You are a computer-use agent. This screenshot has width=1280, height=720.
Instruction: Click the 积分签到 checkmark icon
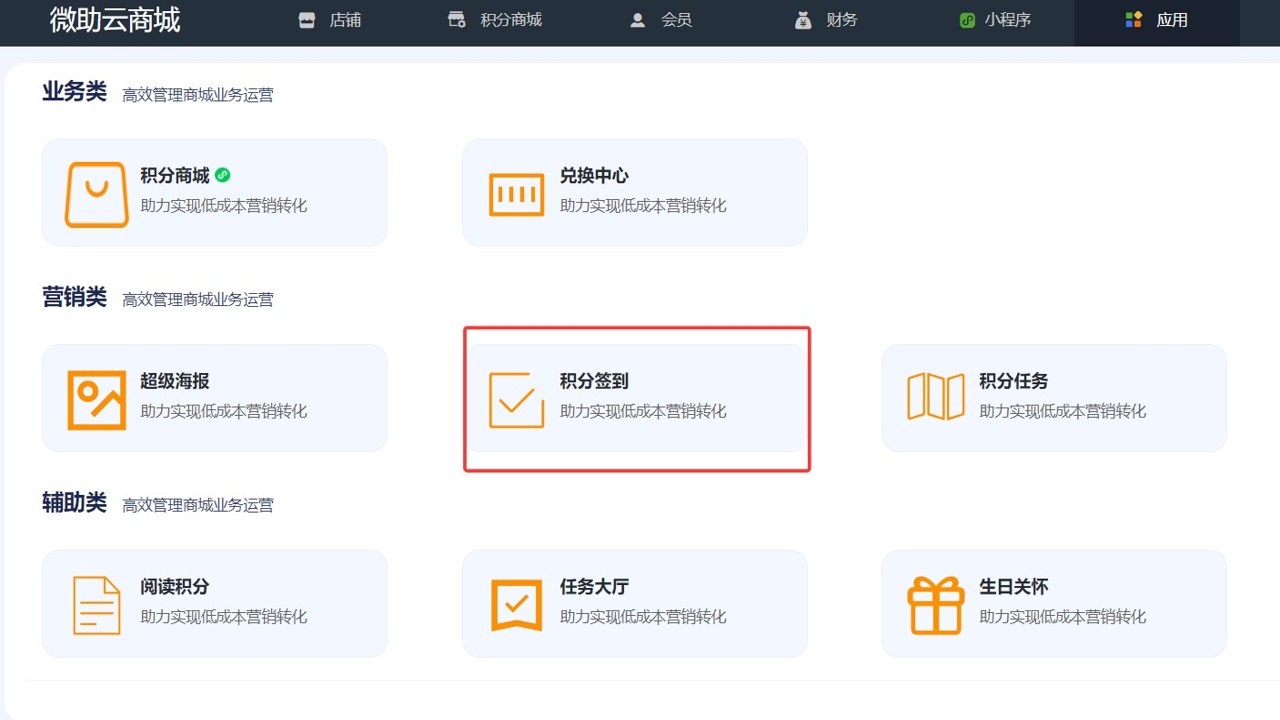516,400
